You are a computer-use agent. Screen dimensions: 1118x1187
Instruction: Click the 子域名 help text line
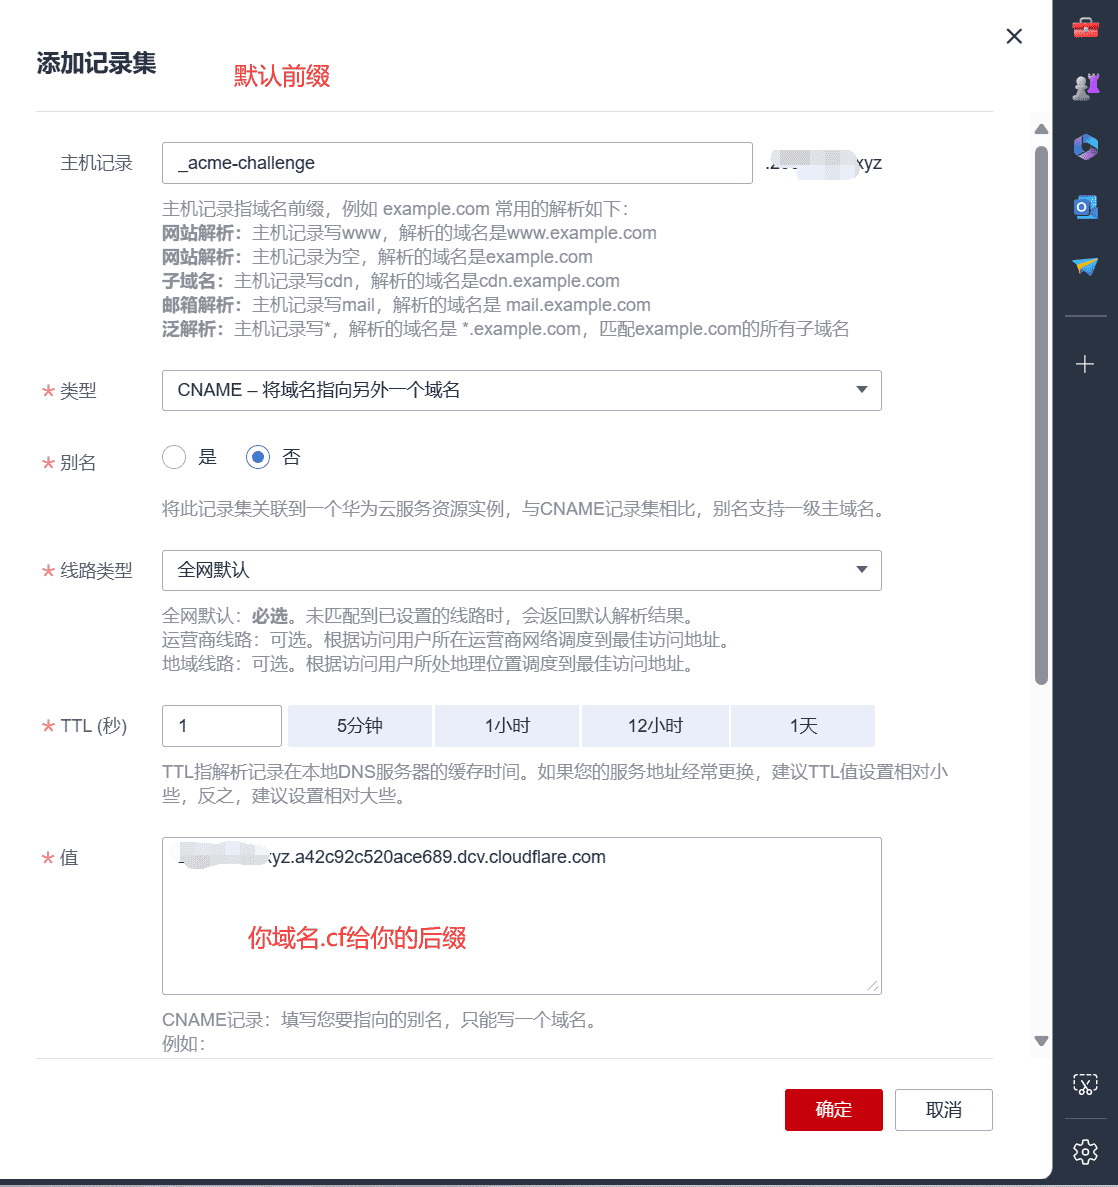click(x=391, y=281)
